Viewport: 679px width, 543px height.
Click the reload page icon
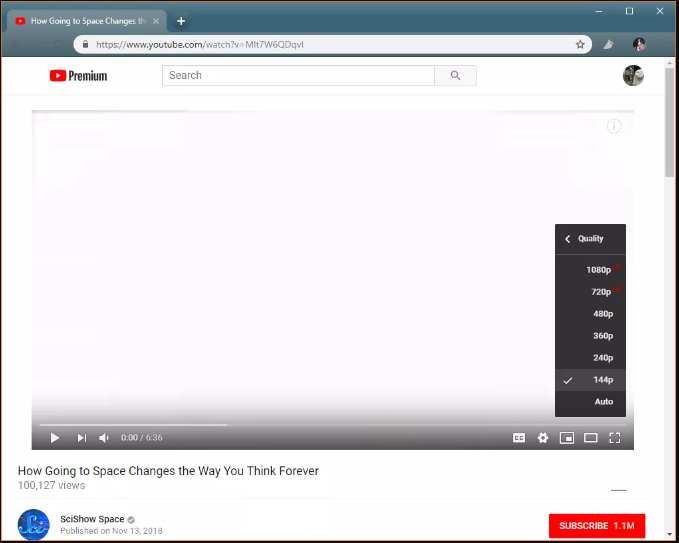pos(58,44)
